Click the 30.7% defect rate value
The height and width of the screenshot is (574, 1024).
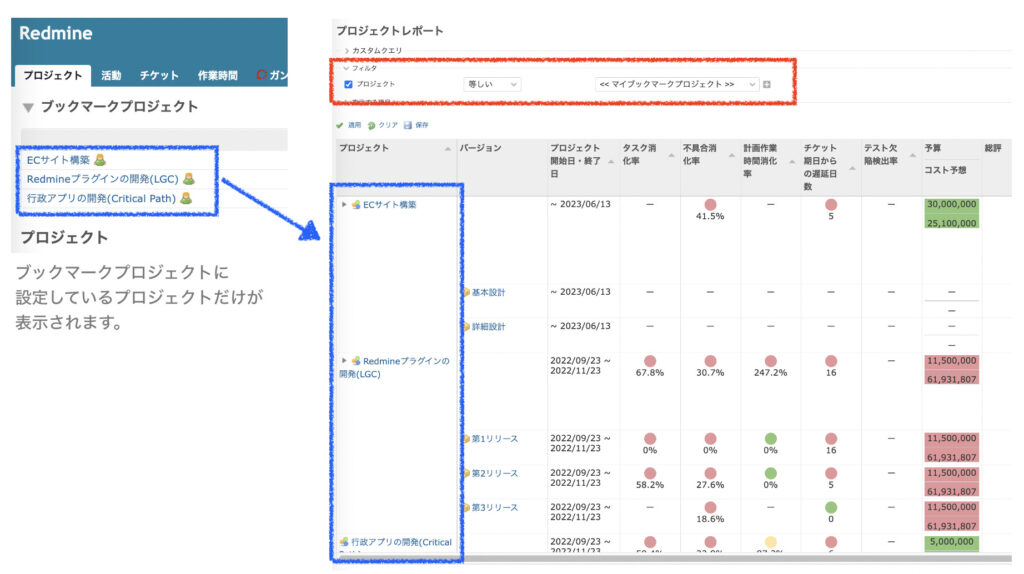point(710,373)
